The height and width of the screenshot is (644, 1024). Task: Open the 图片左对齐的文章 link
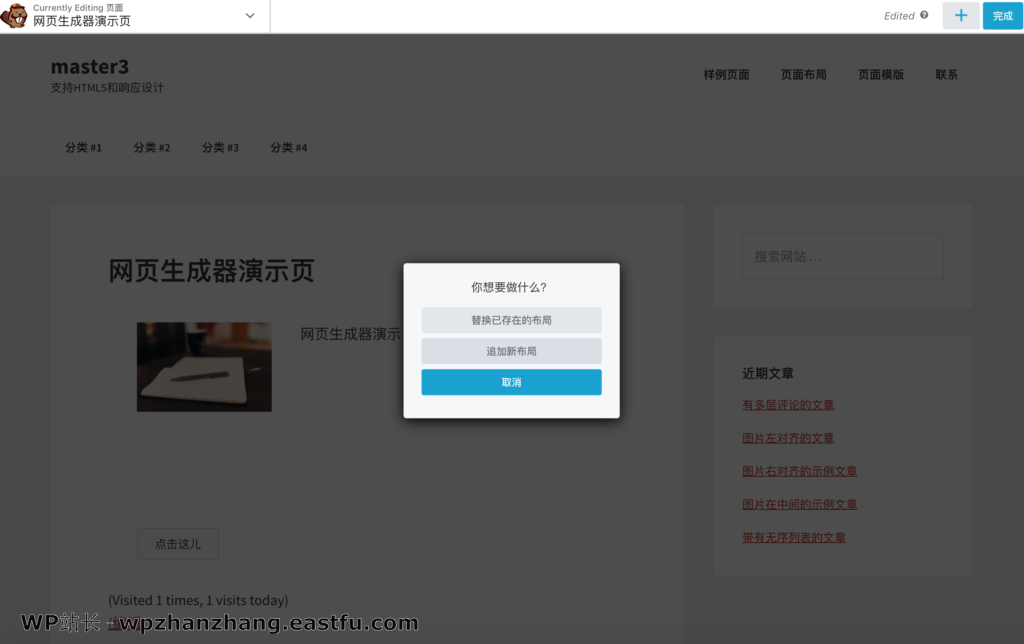click(x=787, y=438)
